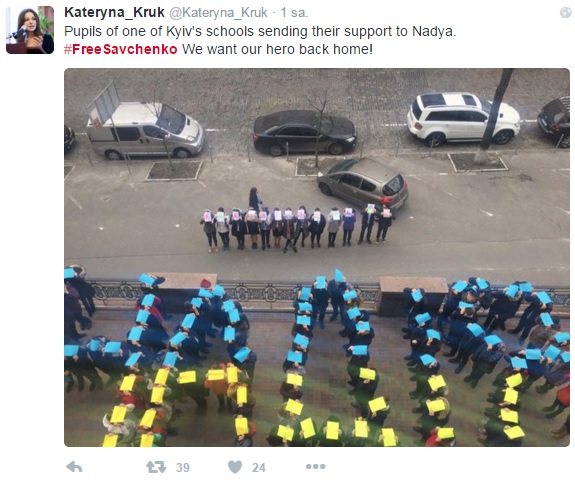Expand the tweet text about Kyiv's schools

click(x=260, y=32)
